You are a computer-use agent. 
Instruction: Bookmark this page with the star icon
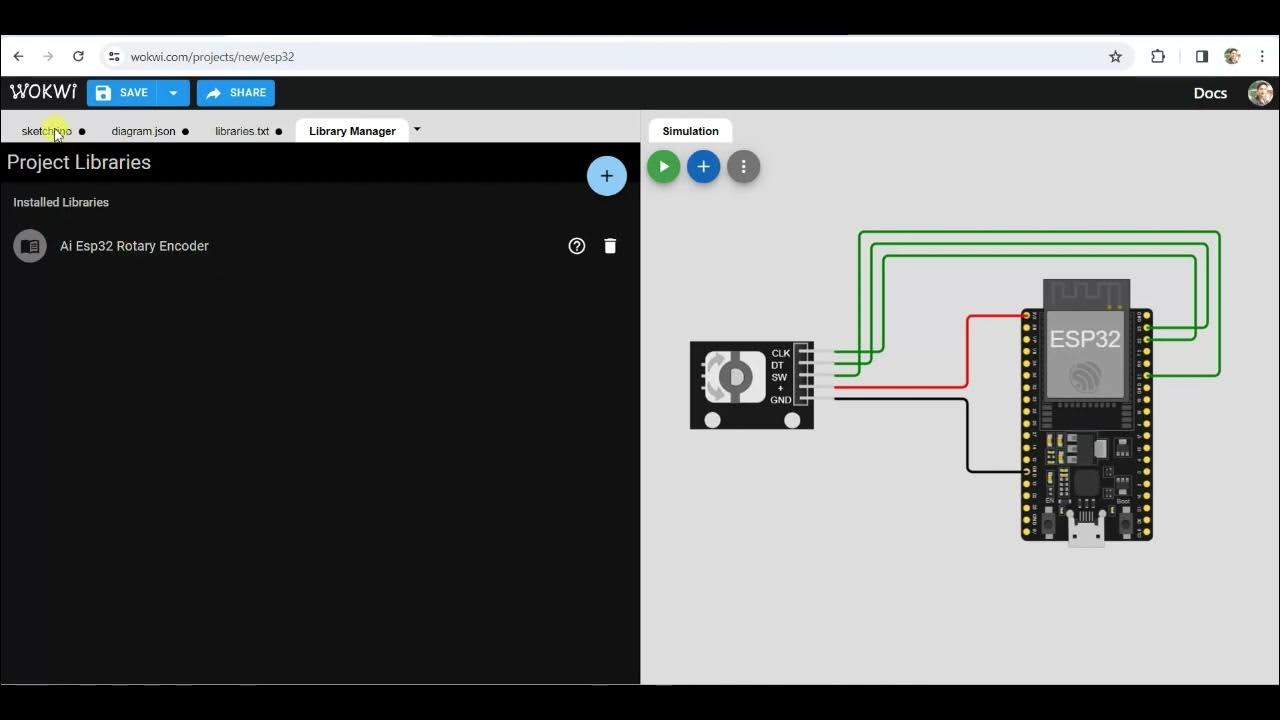coord(1115,57)
